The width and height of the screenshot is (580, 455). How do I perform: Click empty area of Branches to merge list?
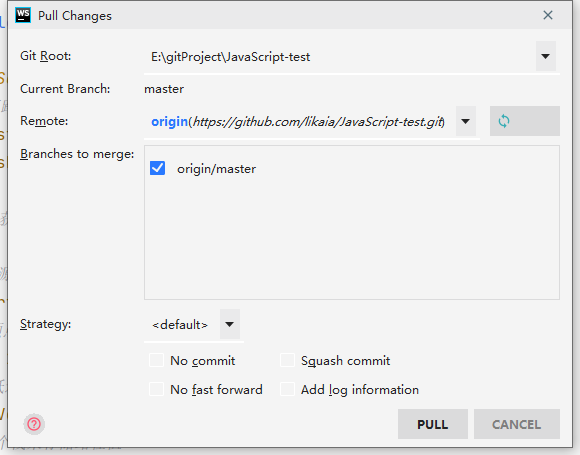(x=352, y=239)
